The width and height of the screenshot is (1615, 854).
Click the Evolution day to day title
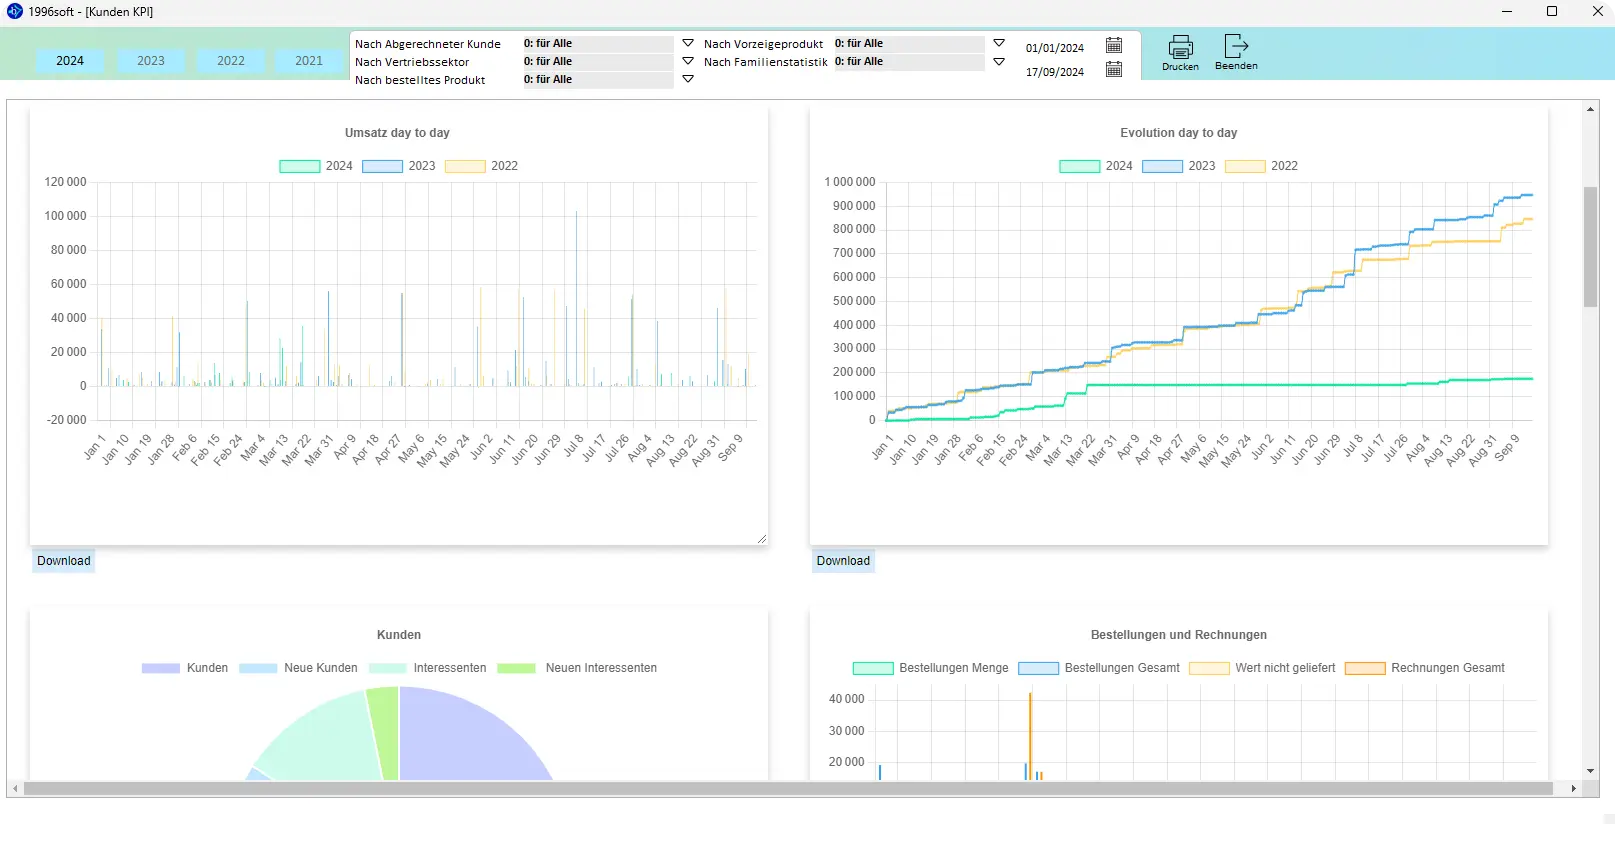tap(1178, 133)
